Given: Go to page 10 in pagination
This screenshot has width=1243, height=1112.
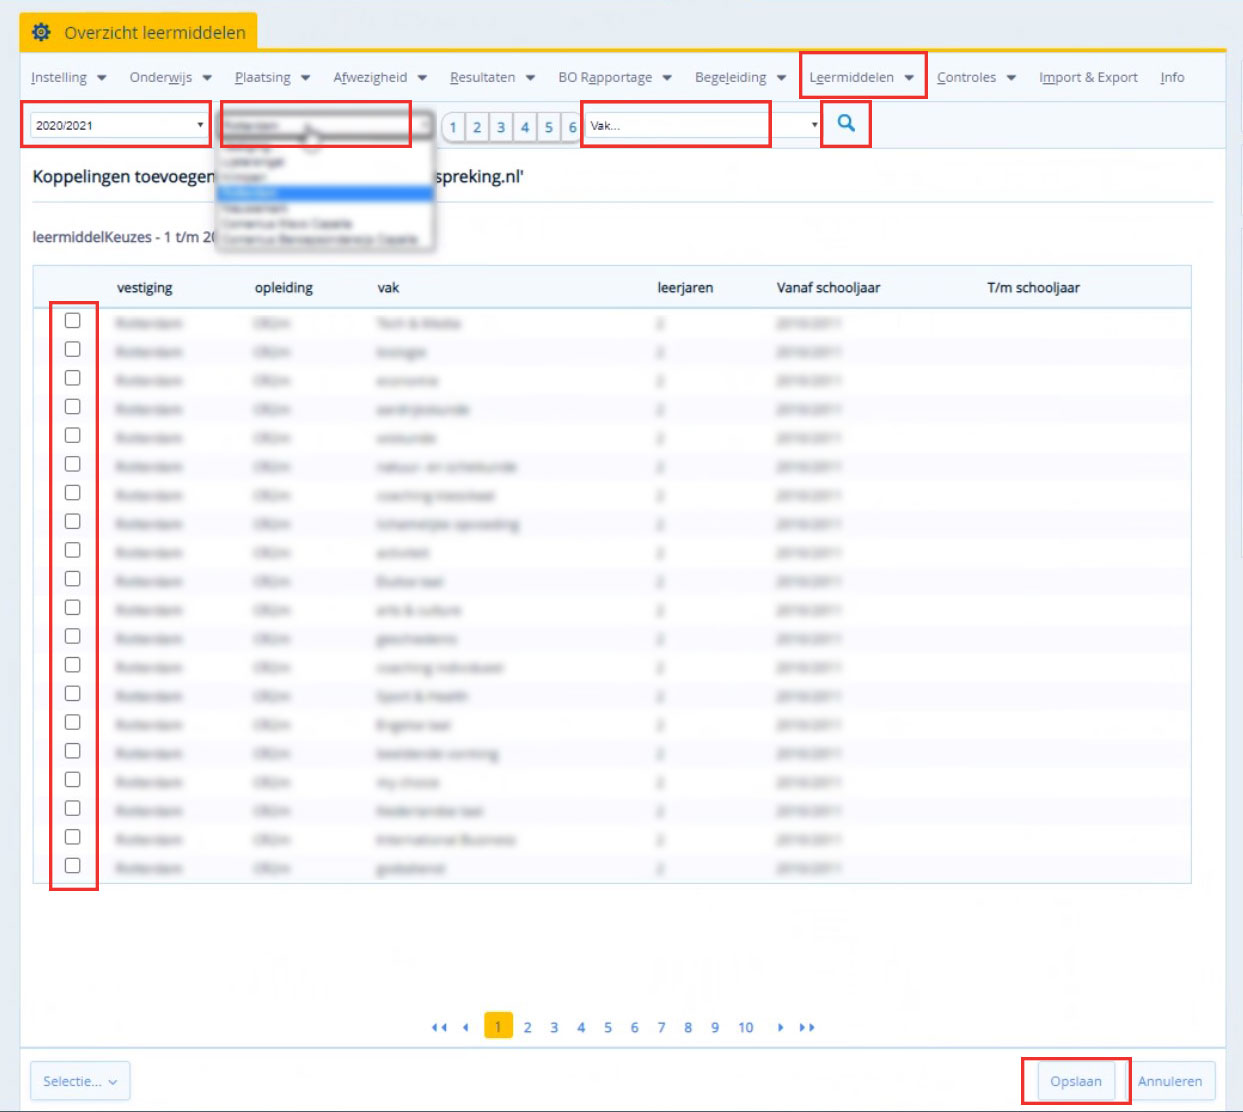Looking at the screenshot, I should point(746,1027).
